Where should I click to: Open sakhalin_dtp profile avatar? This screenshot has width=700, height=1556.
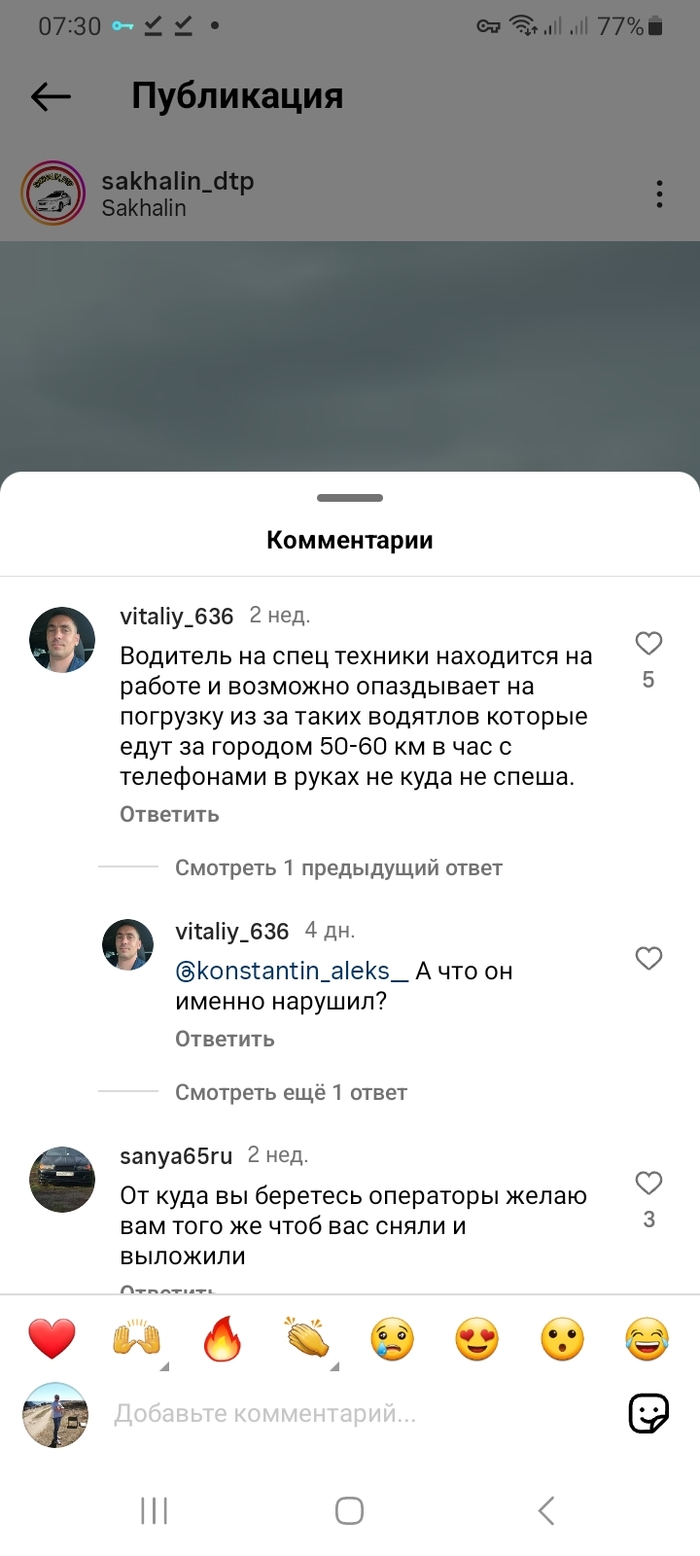52,193
